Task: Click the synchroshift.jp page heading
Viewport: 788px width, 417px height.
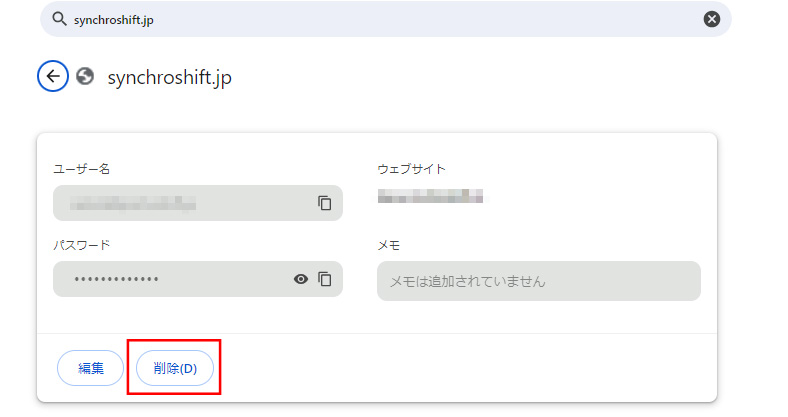Action: [169, 77]
